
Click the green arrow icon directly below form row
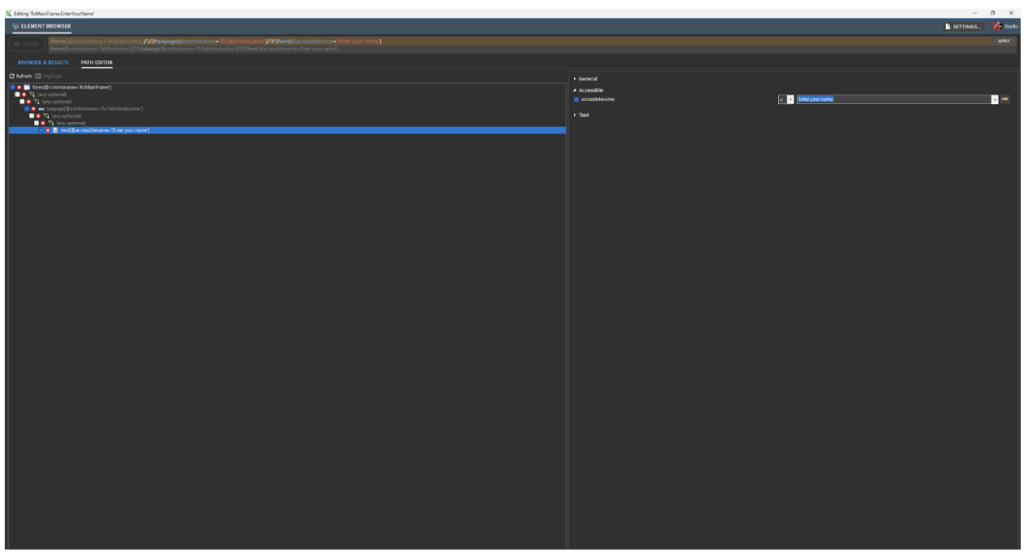[x=31, y=95]
